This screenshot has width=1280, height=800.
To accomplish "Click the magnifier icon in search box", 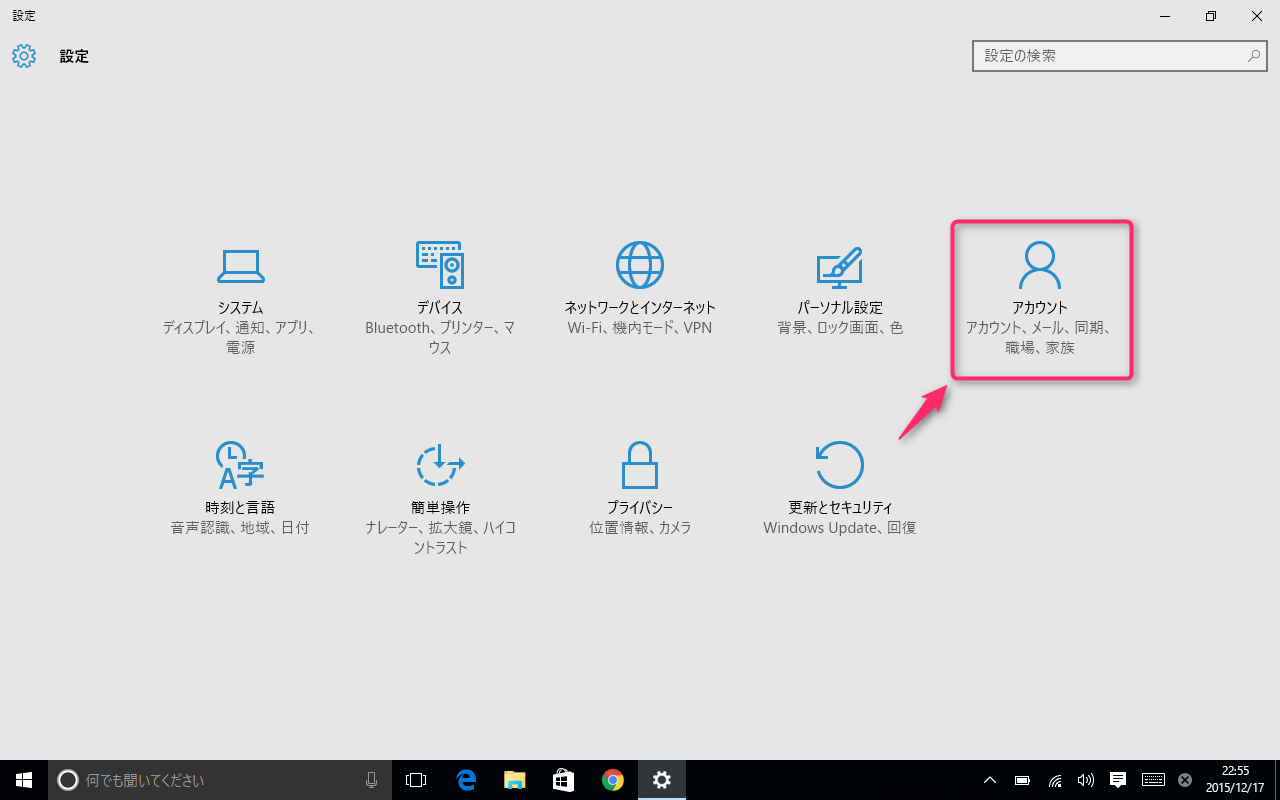I will tap(1253, 56).
